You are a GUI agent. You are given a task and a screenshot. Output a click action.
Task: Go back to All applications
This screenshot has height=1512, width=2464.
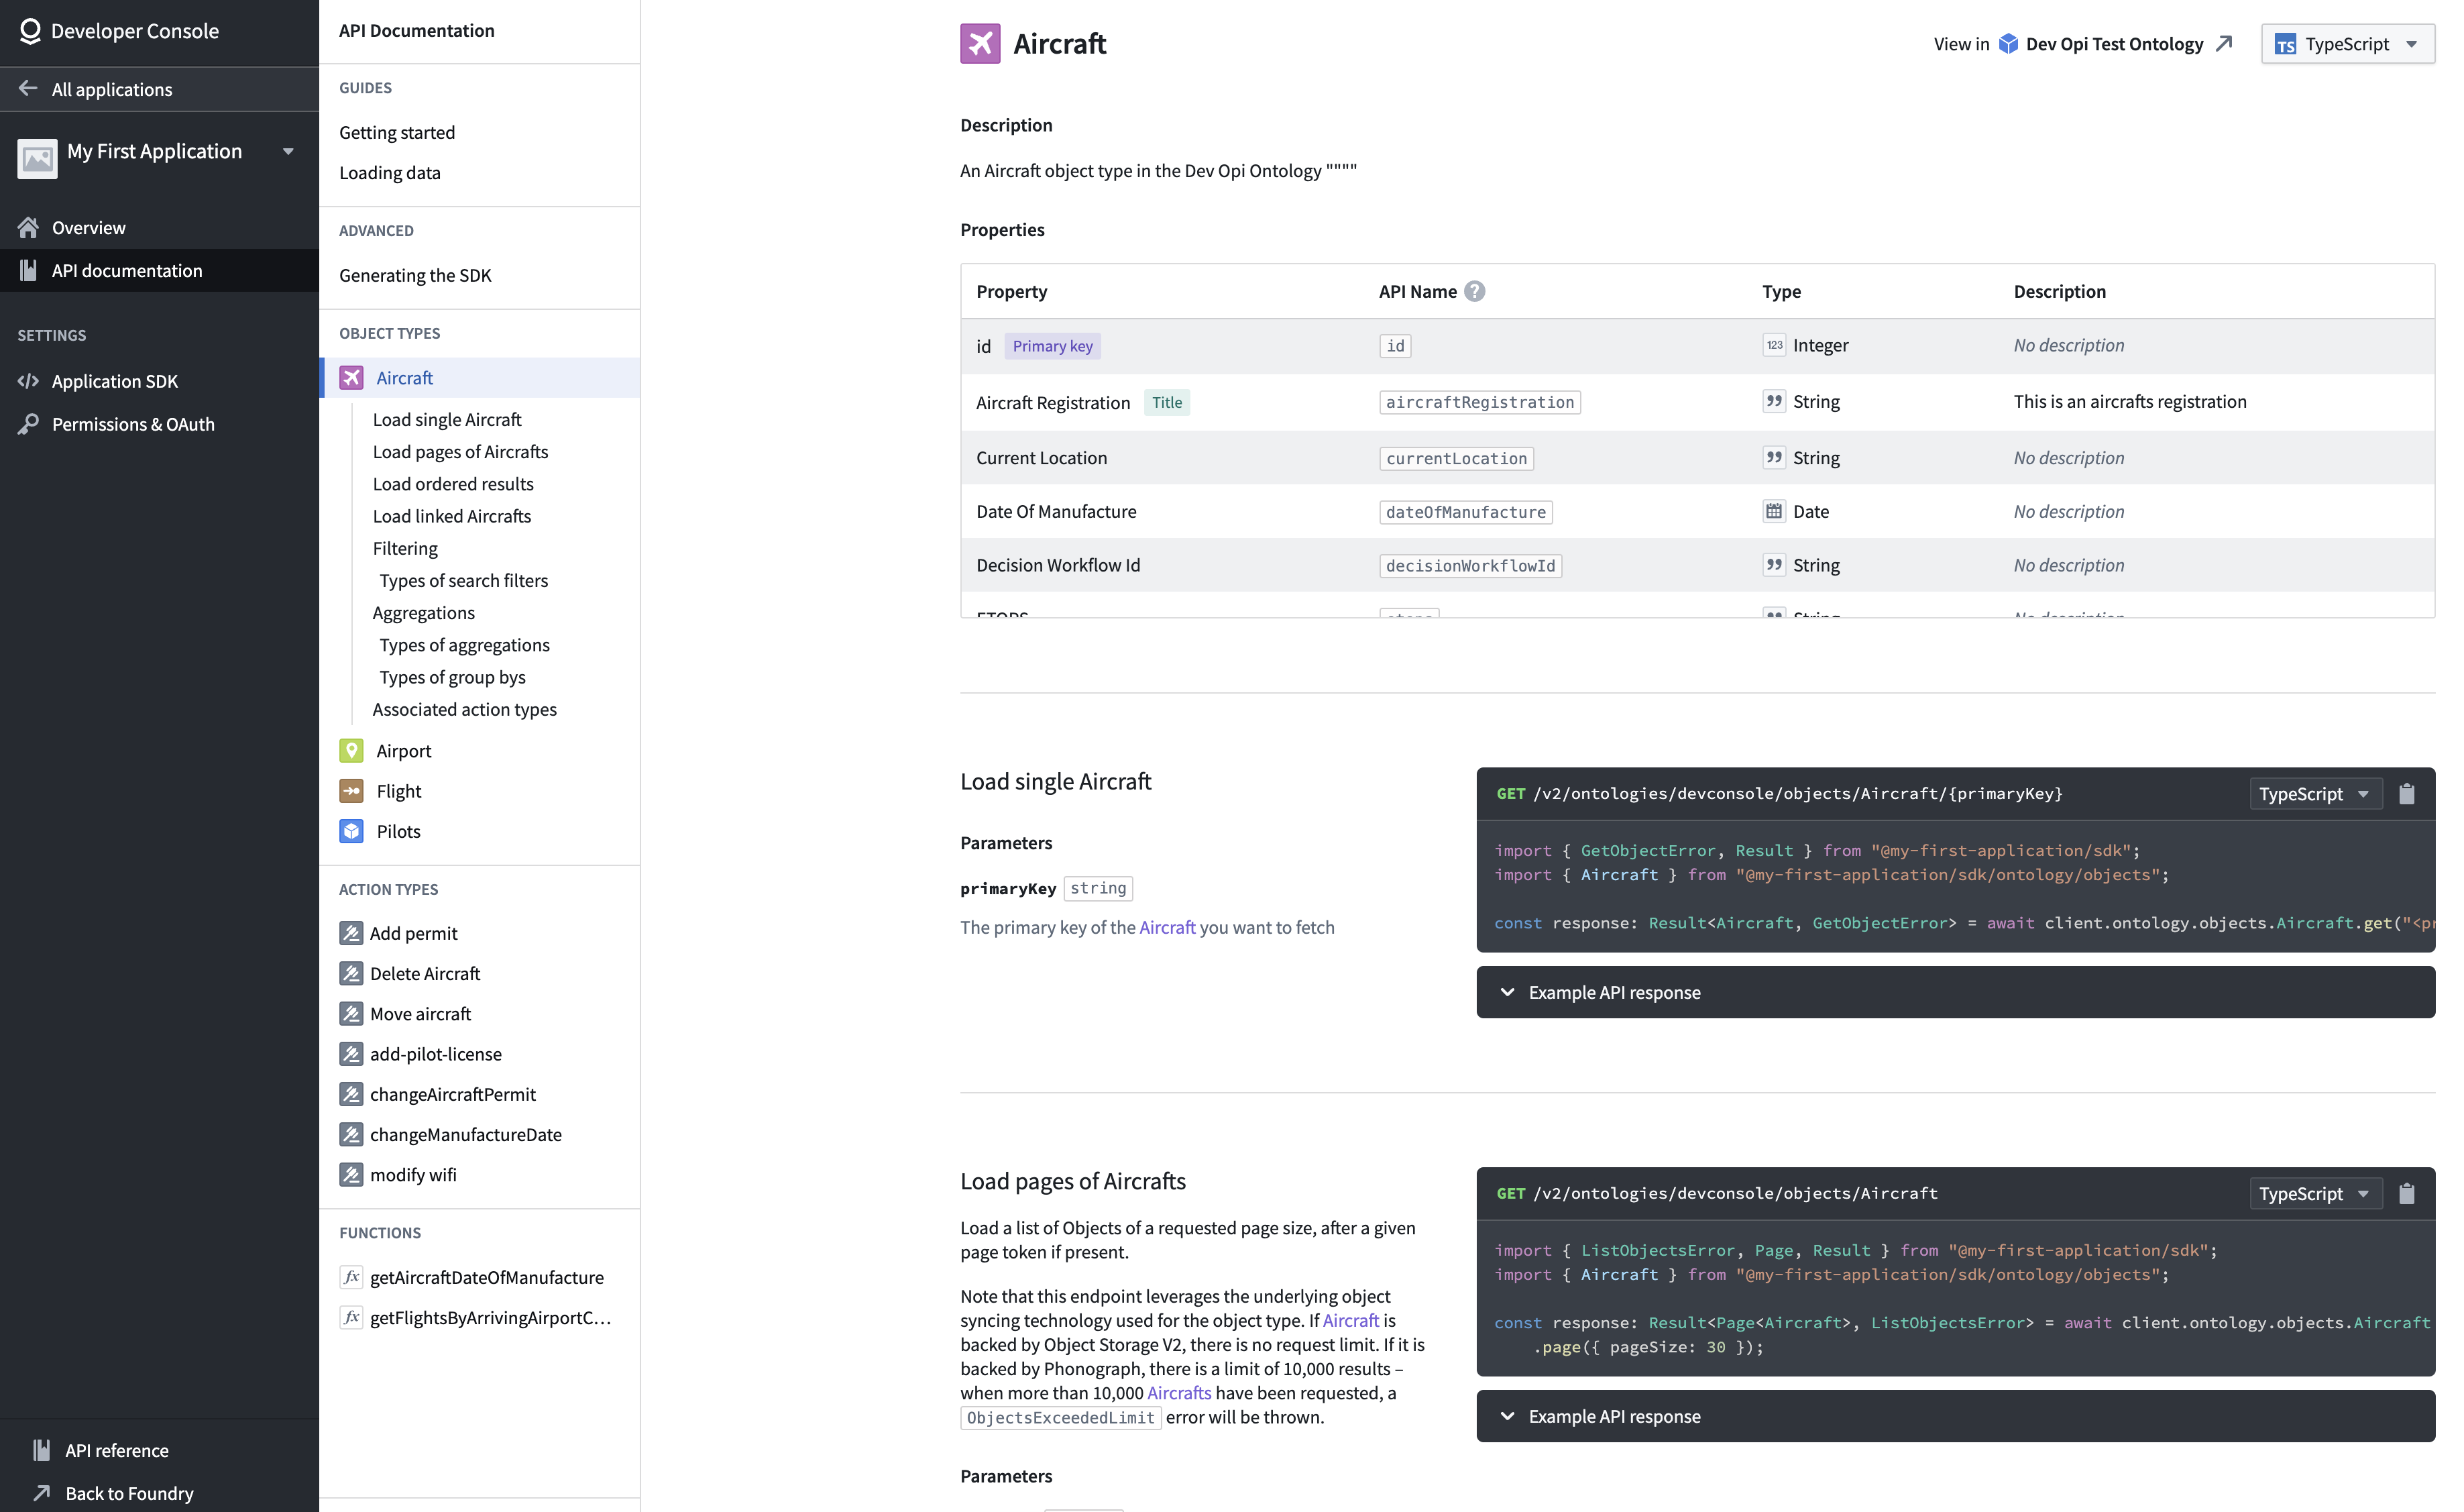coord(111,89)
